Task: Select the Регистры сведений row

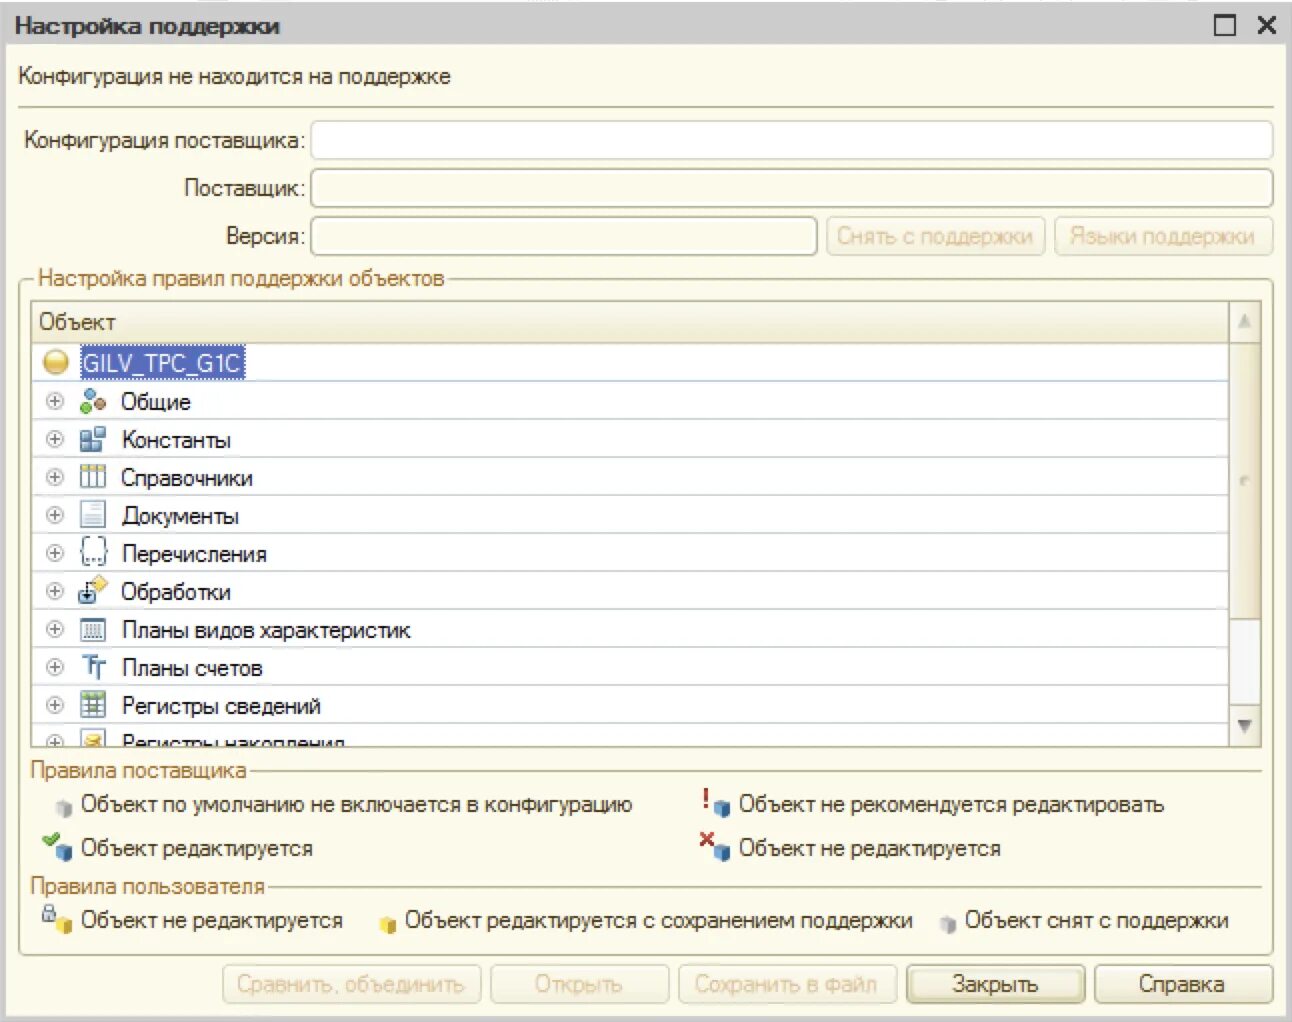Action: (630, 705)
